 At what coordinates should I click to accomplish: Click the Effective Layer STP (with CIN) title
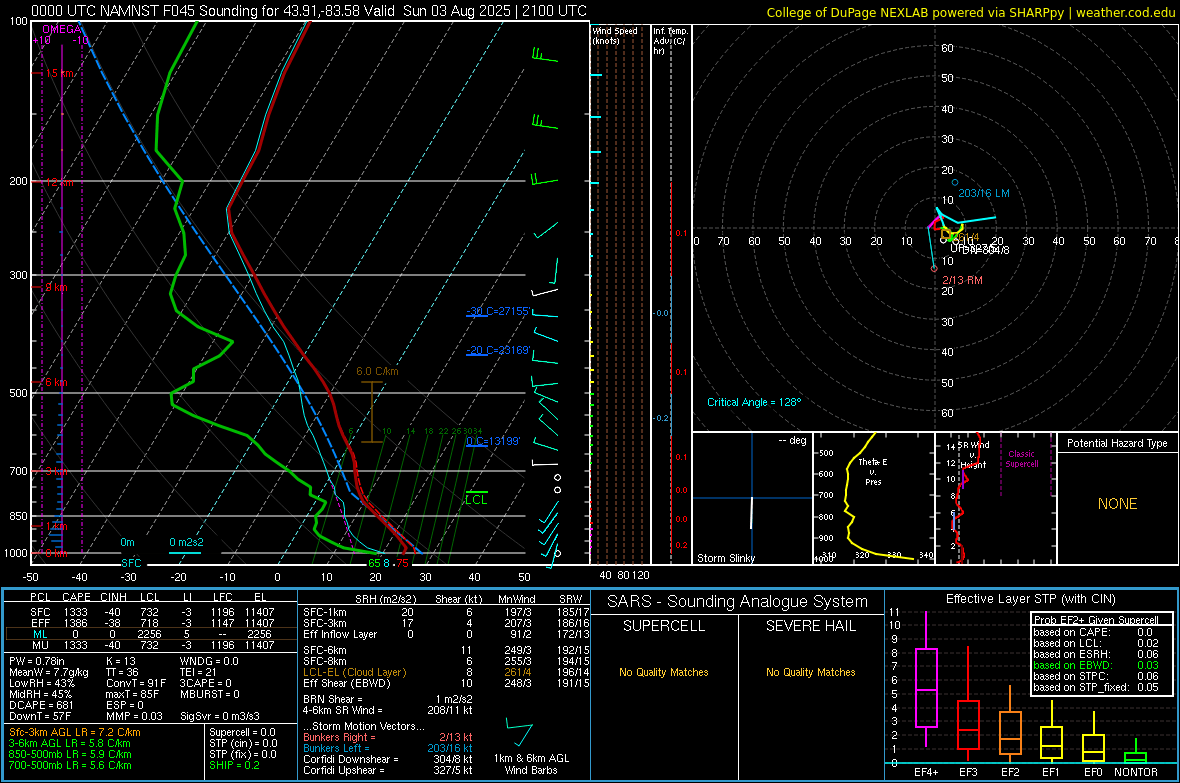pos(1030,599)
